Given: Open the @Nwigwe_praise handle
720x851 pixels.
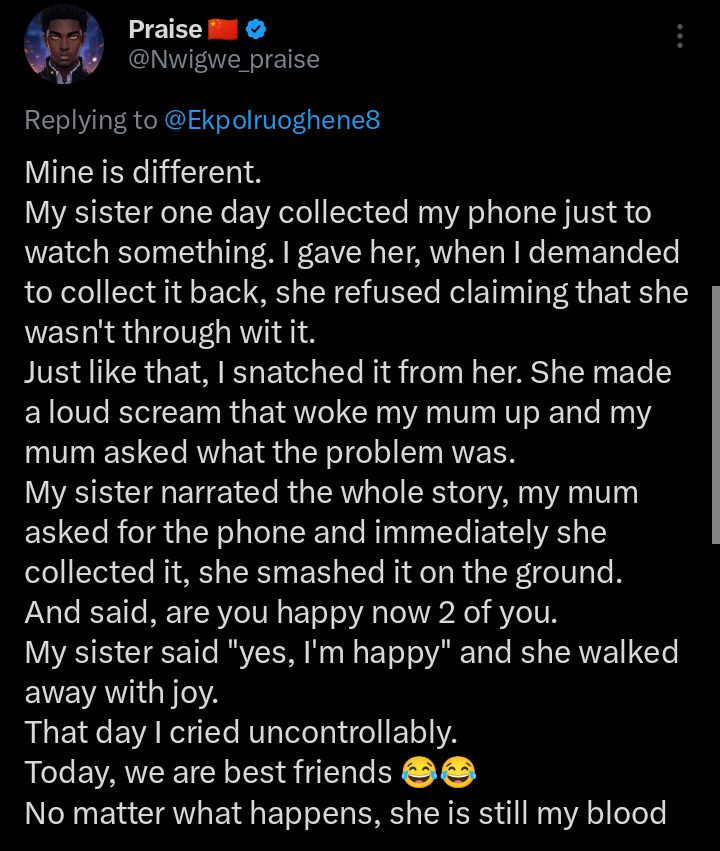Looking at the screenshot, I should click(224, 60).
